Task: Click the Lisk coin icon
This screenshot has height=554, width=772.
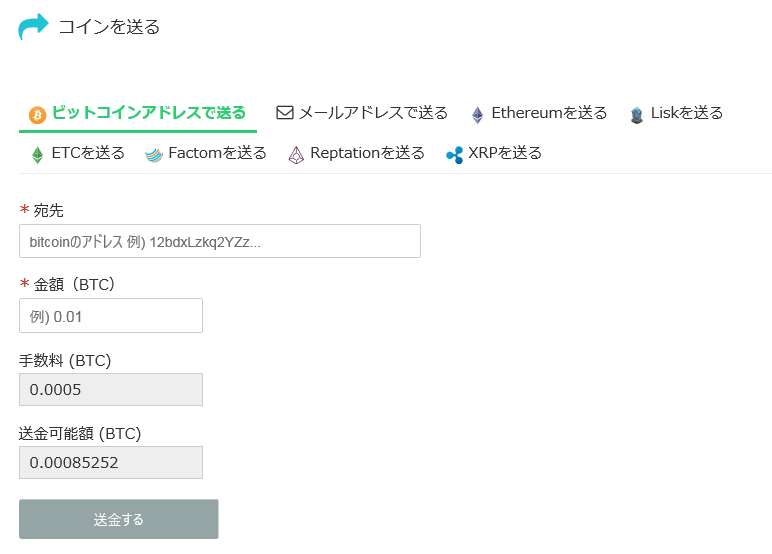Action: click(637, 114)
